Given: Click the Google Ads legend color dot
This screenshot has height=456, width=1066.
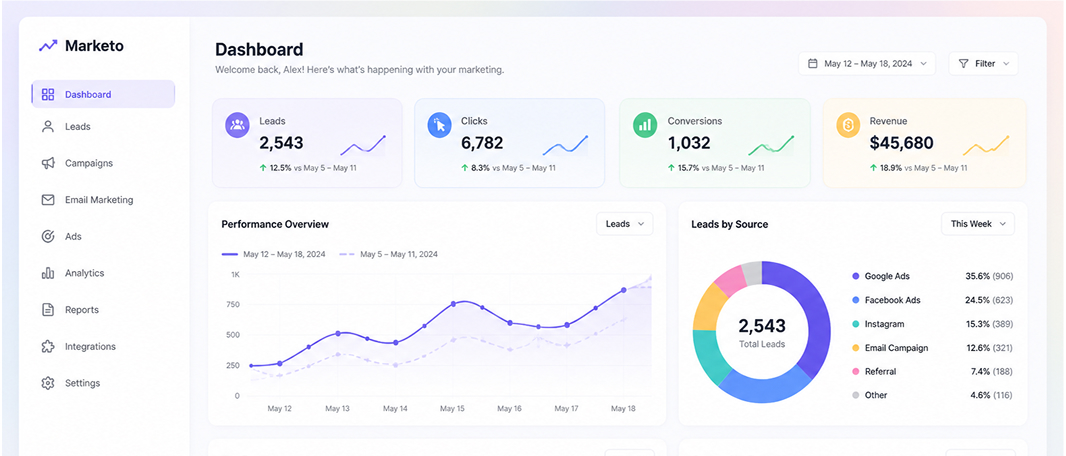Looking at the screenshot, I should tap(855, 277).
